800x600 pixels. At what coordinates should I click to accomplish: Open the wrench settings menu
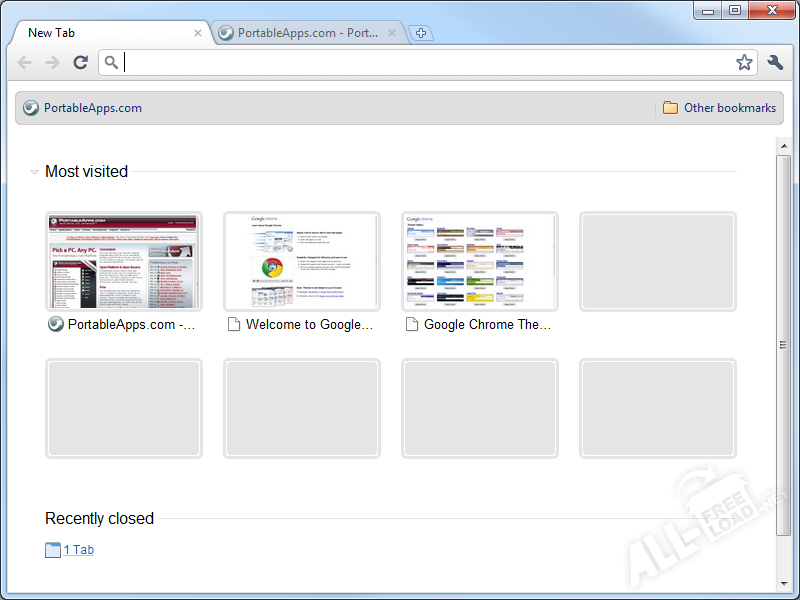(x=775, y=63)
